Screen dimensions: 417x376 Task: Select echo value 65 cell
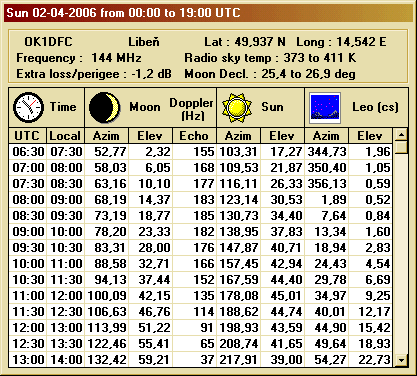[x=194, y=344]
